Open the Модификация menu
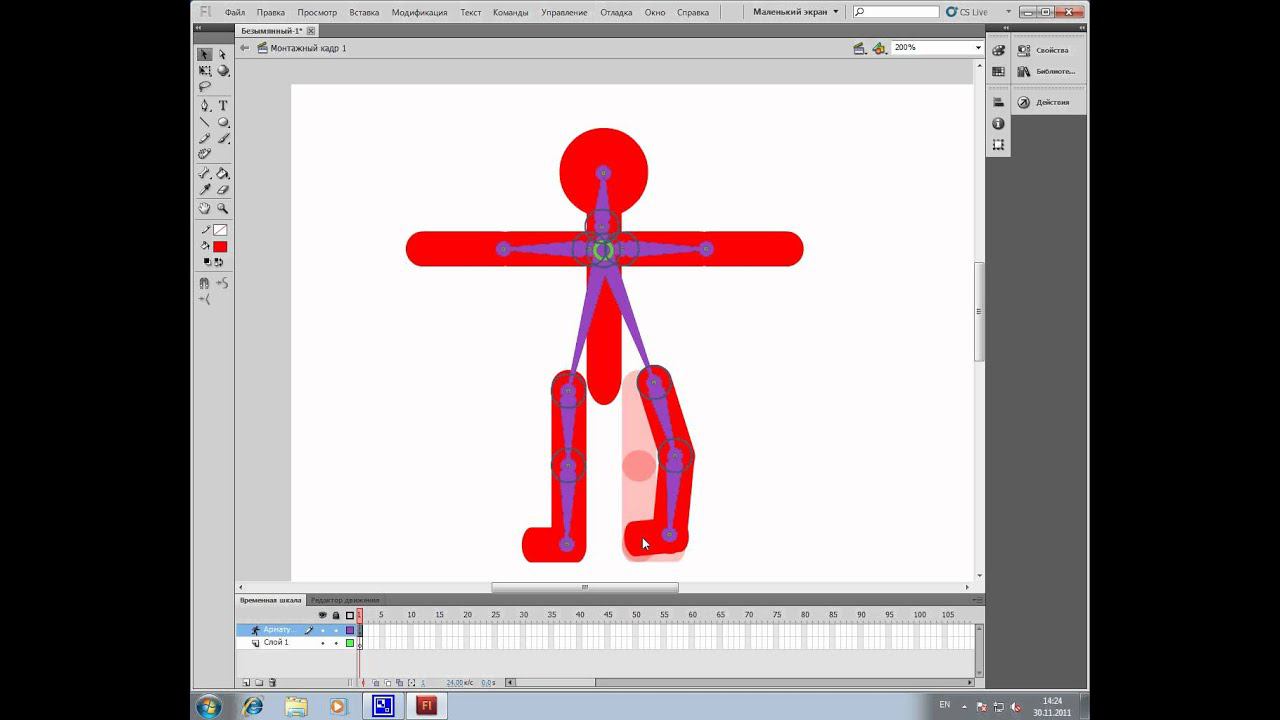The height and width of the screenshot is (720, 1280). (419, 12)
